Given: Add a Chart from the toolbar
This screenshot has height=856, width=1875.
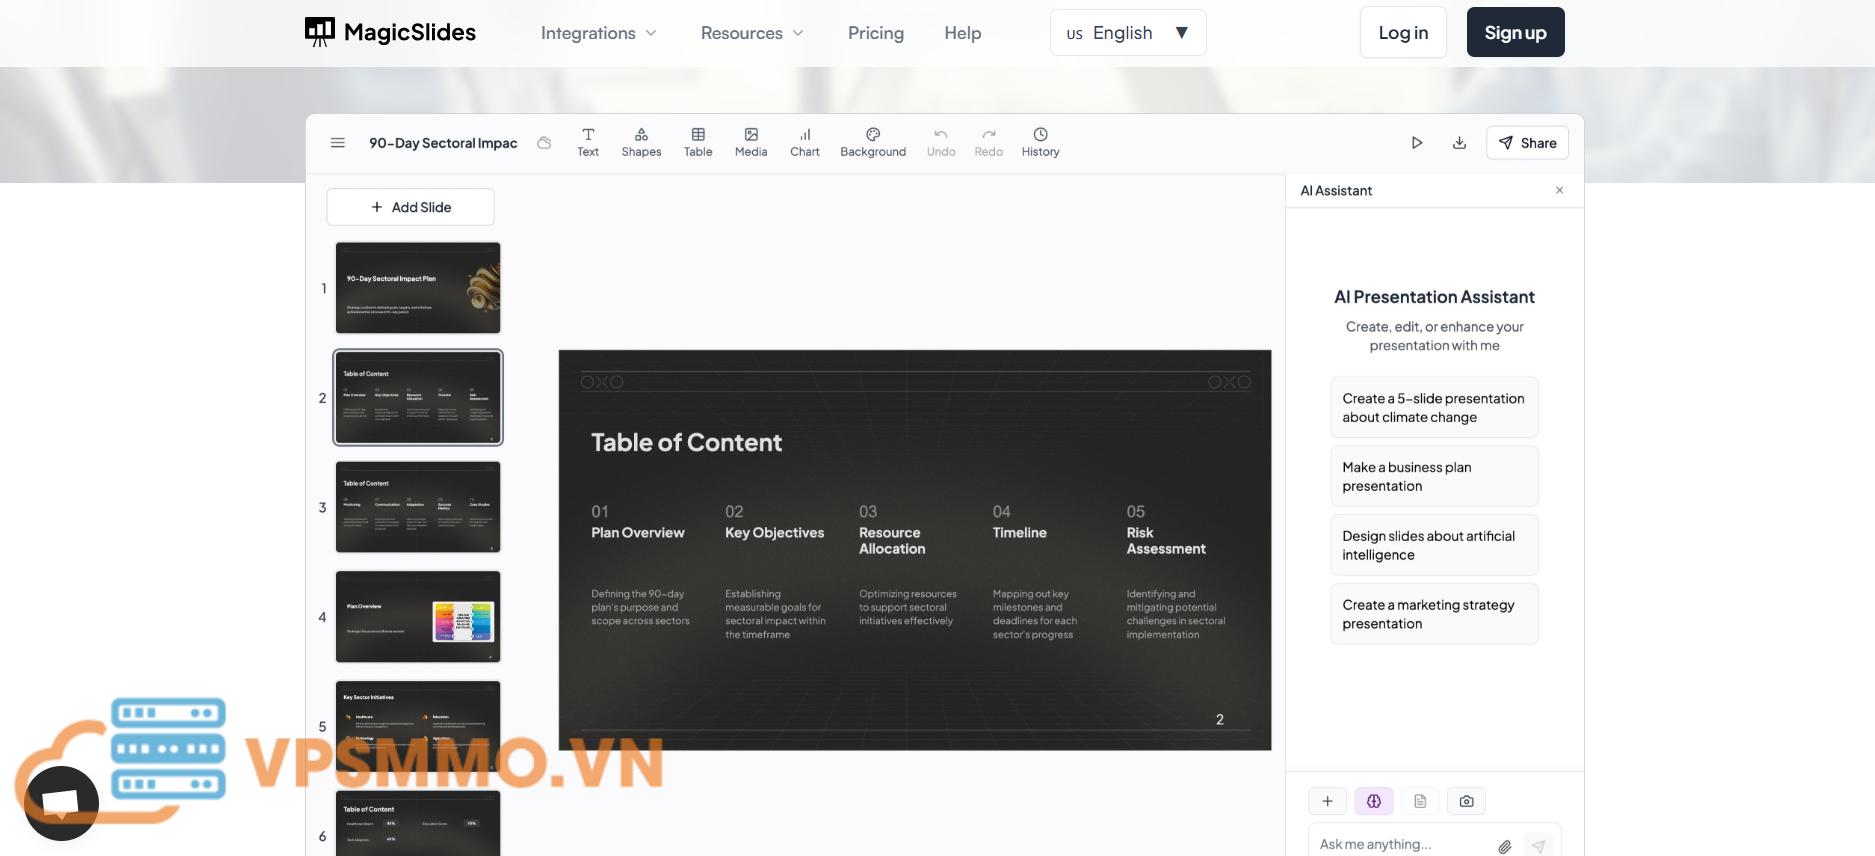Looking at the screenshot, I should click(x=804, y=142).
